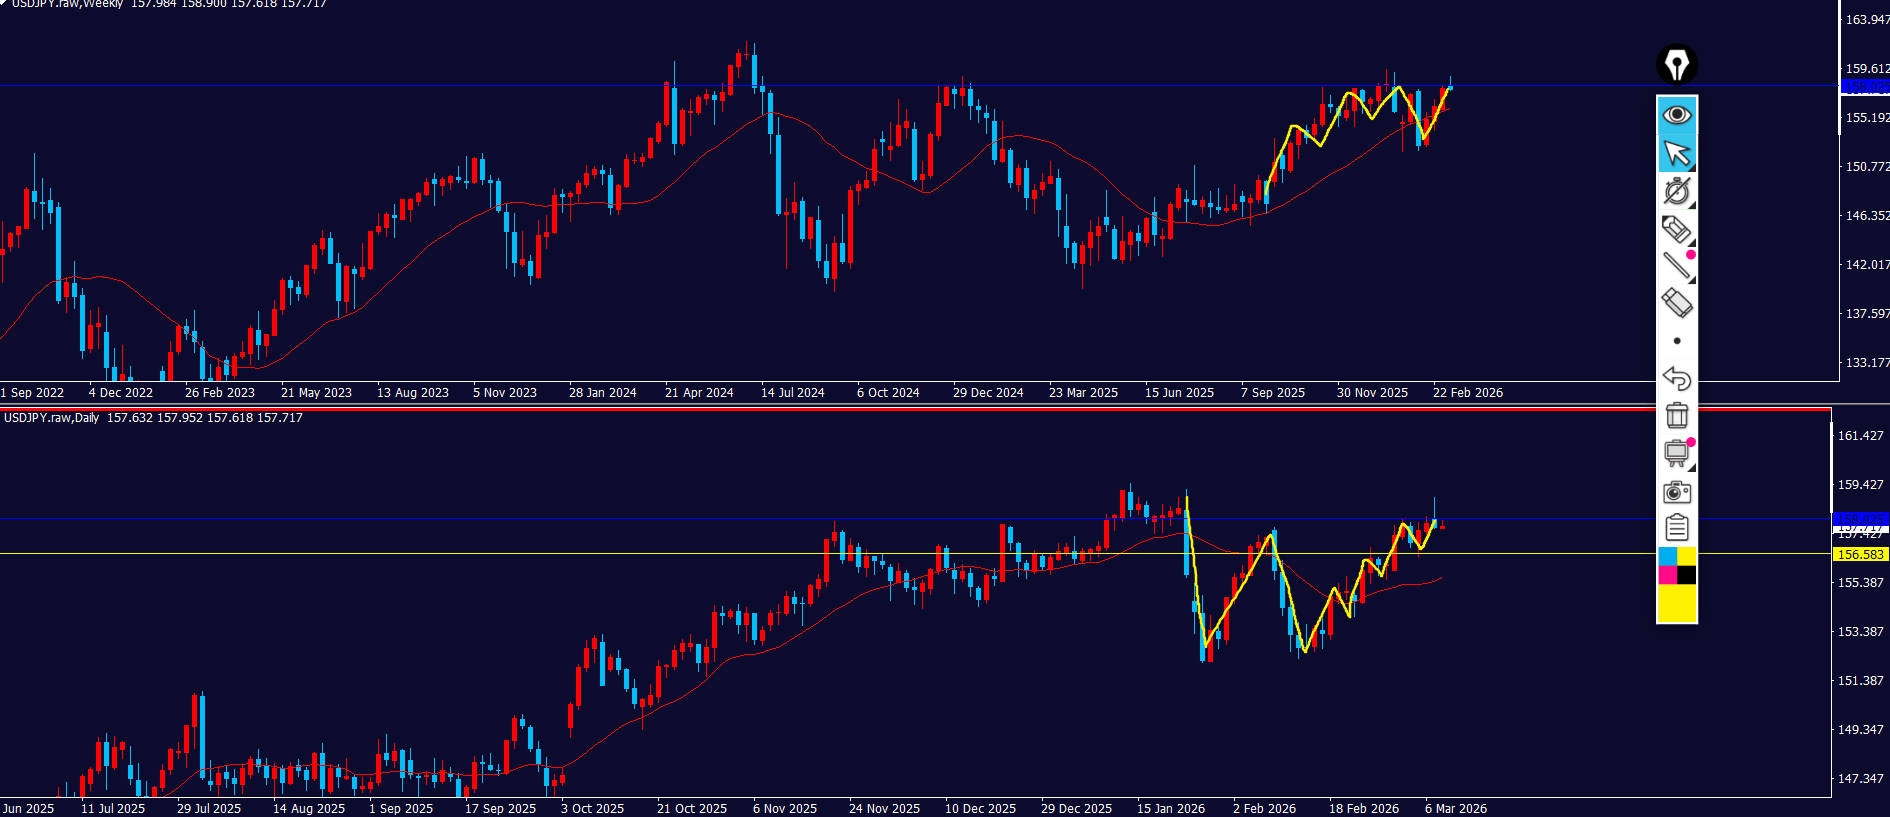Click the pen nib logo button
This screenshot has height=817, width=1890.
point(1677,66)
